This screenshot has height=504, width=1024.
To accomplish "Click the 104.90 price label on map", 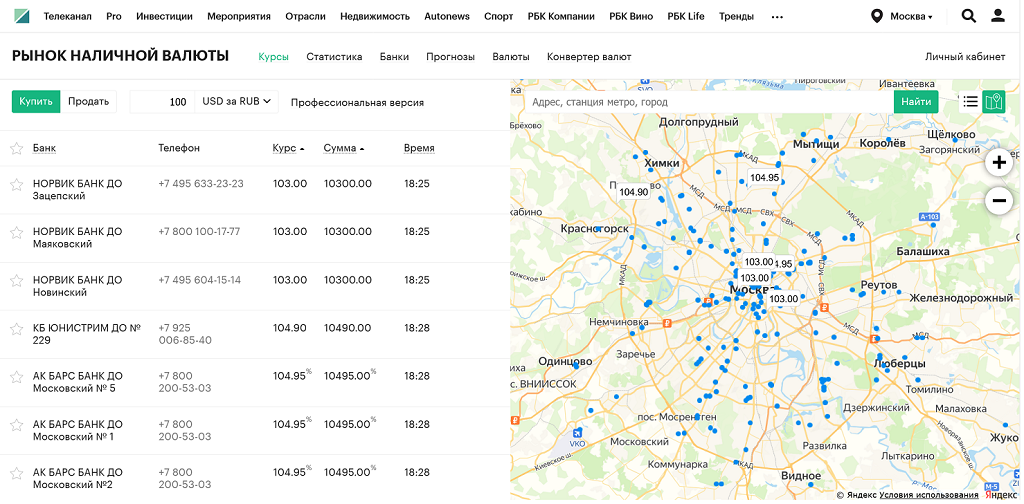I will tap(633, 192).
